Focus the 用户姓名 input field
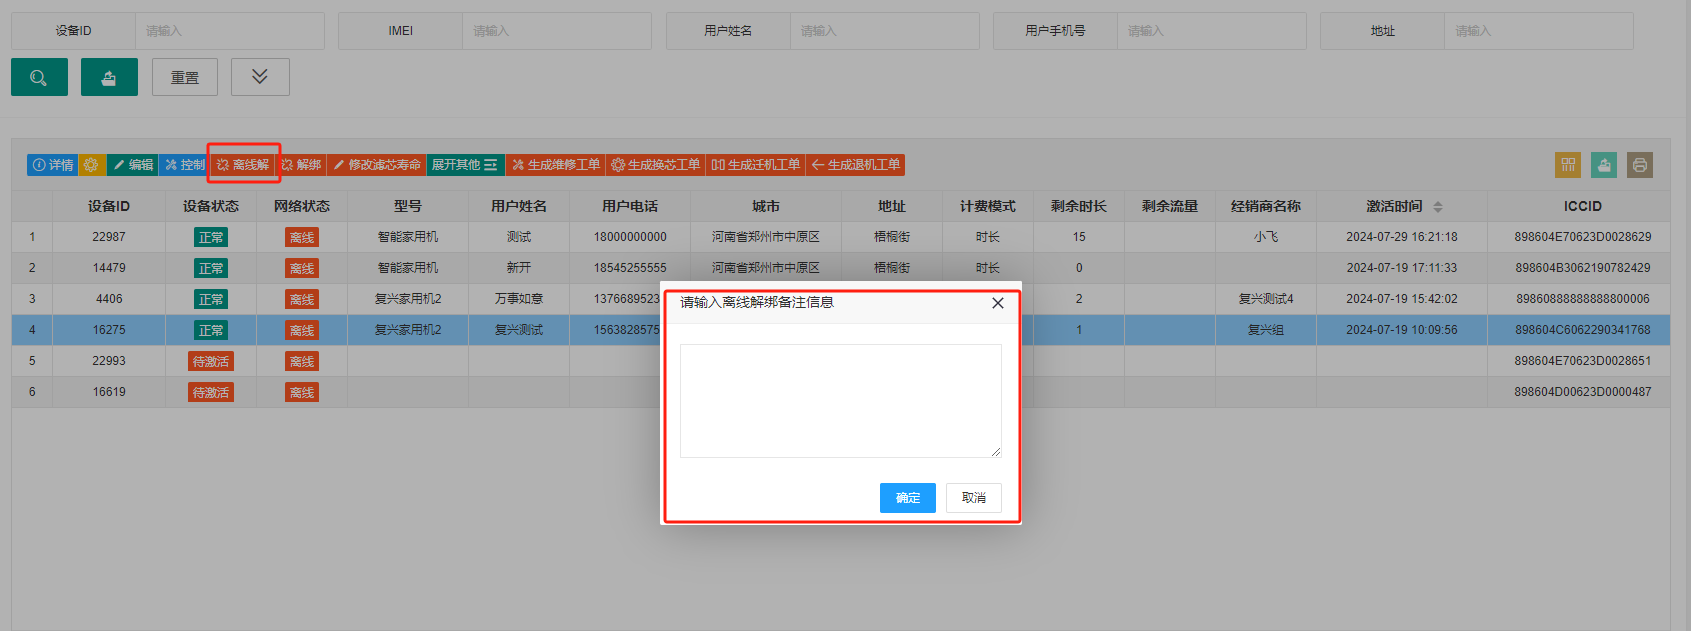1691x631 pixels. (x=885, y=31)
